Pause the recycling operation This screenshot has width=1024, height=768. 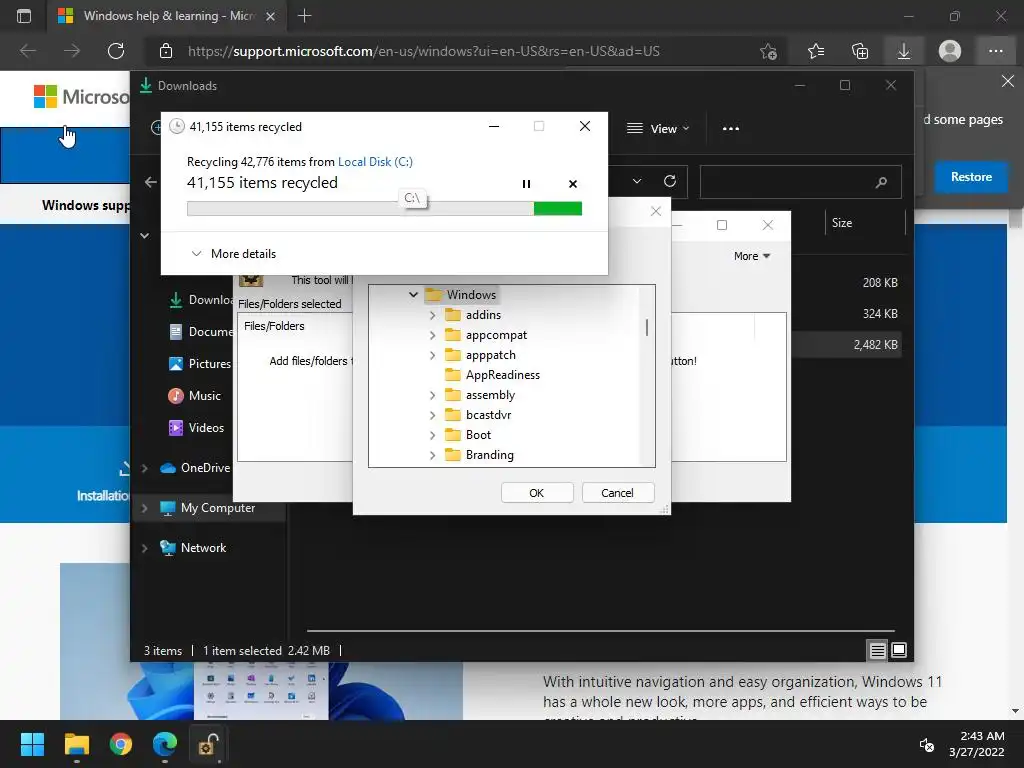pos(526,184)
